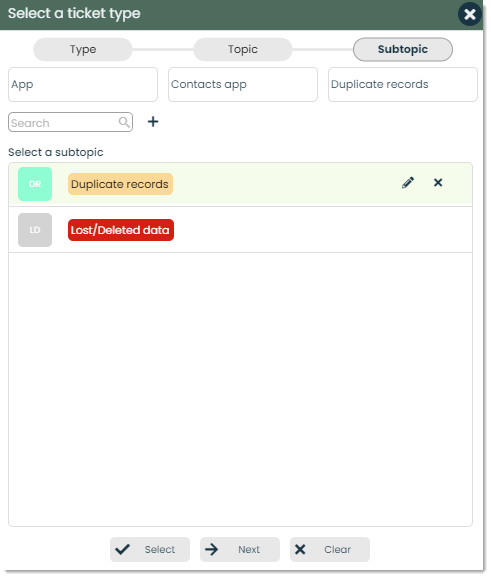Click the Next button label
The height and width of the screenshot is (578, 491).
click(249, 549)
